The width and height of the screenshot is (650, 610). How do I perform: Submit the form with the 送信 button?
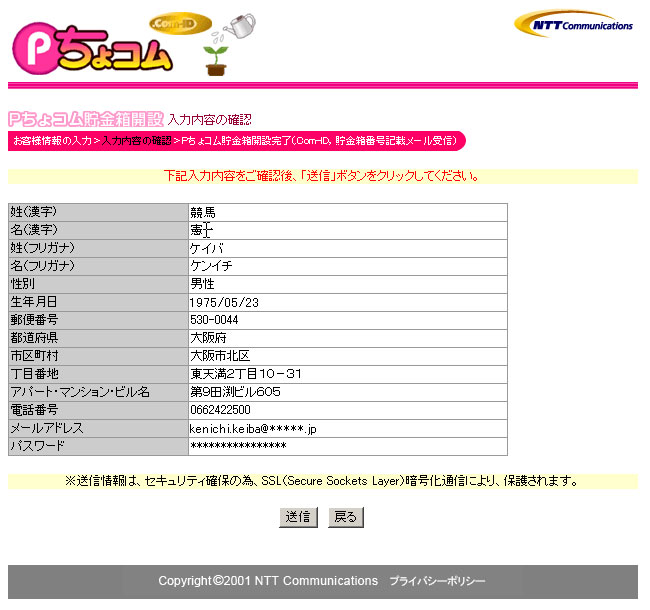click(298, 517)
